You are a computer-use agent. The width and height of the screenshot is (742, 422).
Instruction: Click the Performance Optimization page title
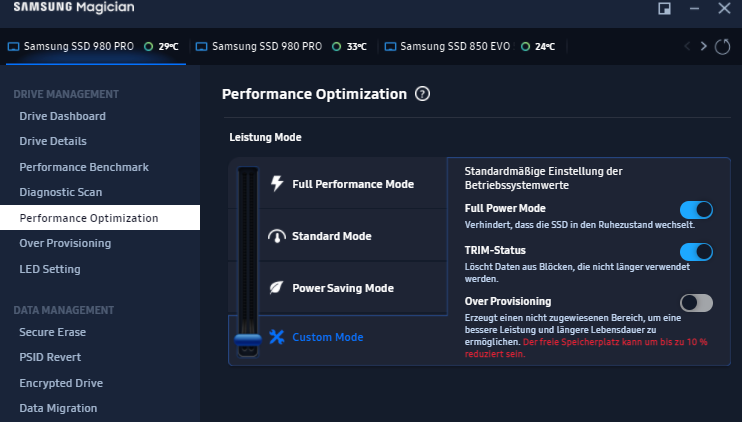pos(314,94)
